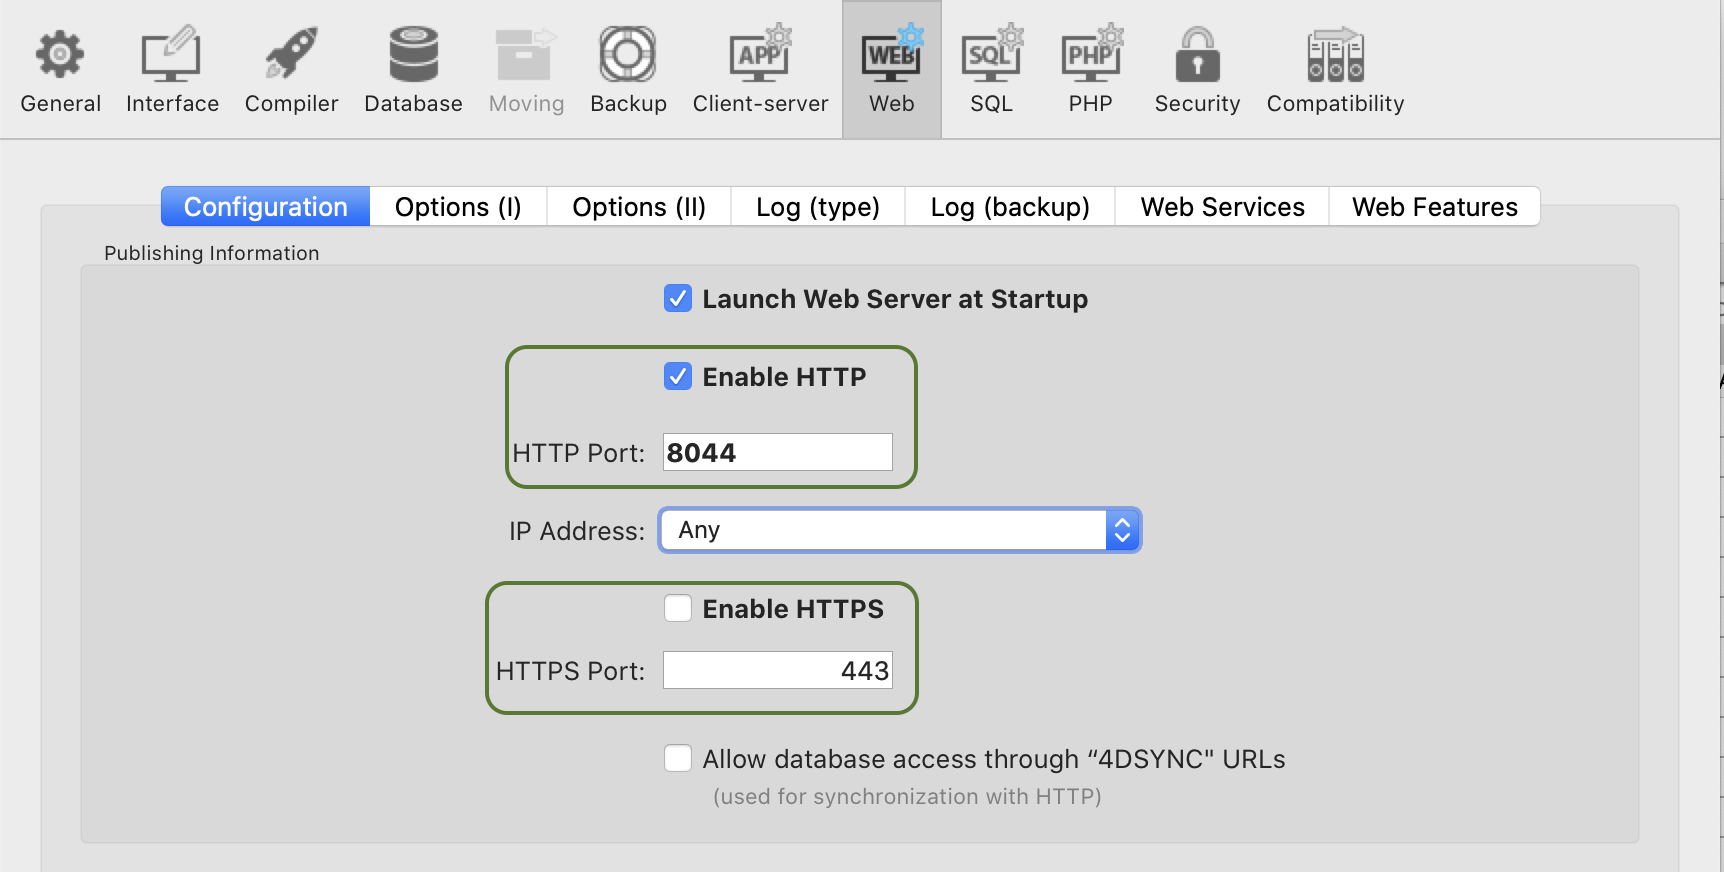Open the PHP settings page

(1090, 70)
